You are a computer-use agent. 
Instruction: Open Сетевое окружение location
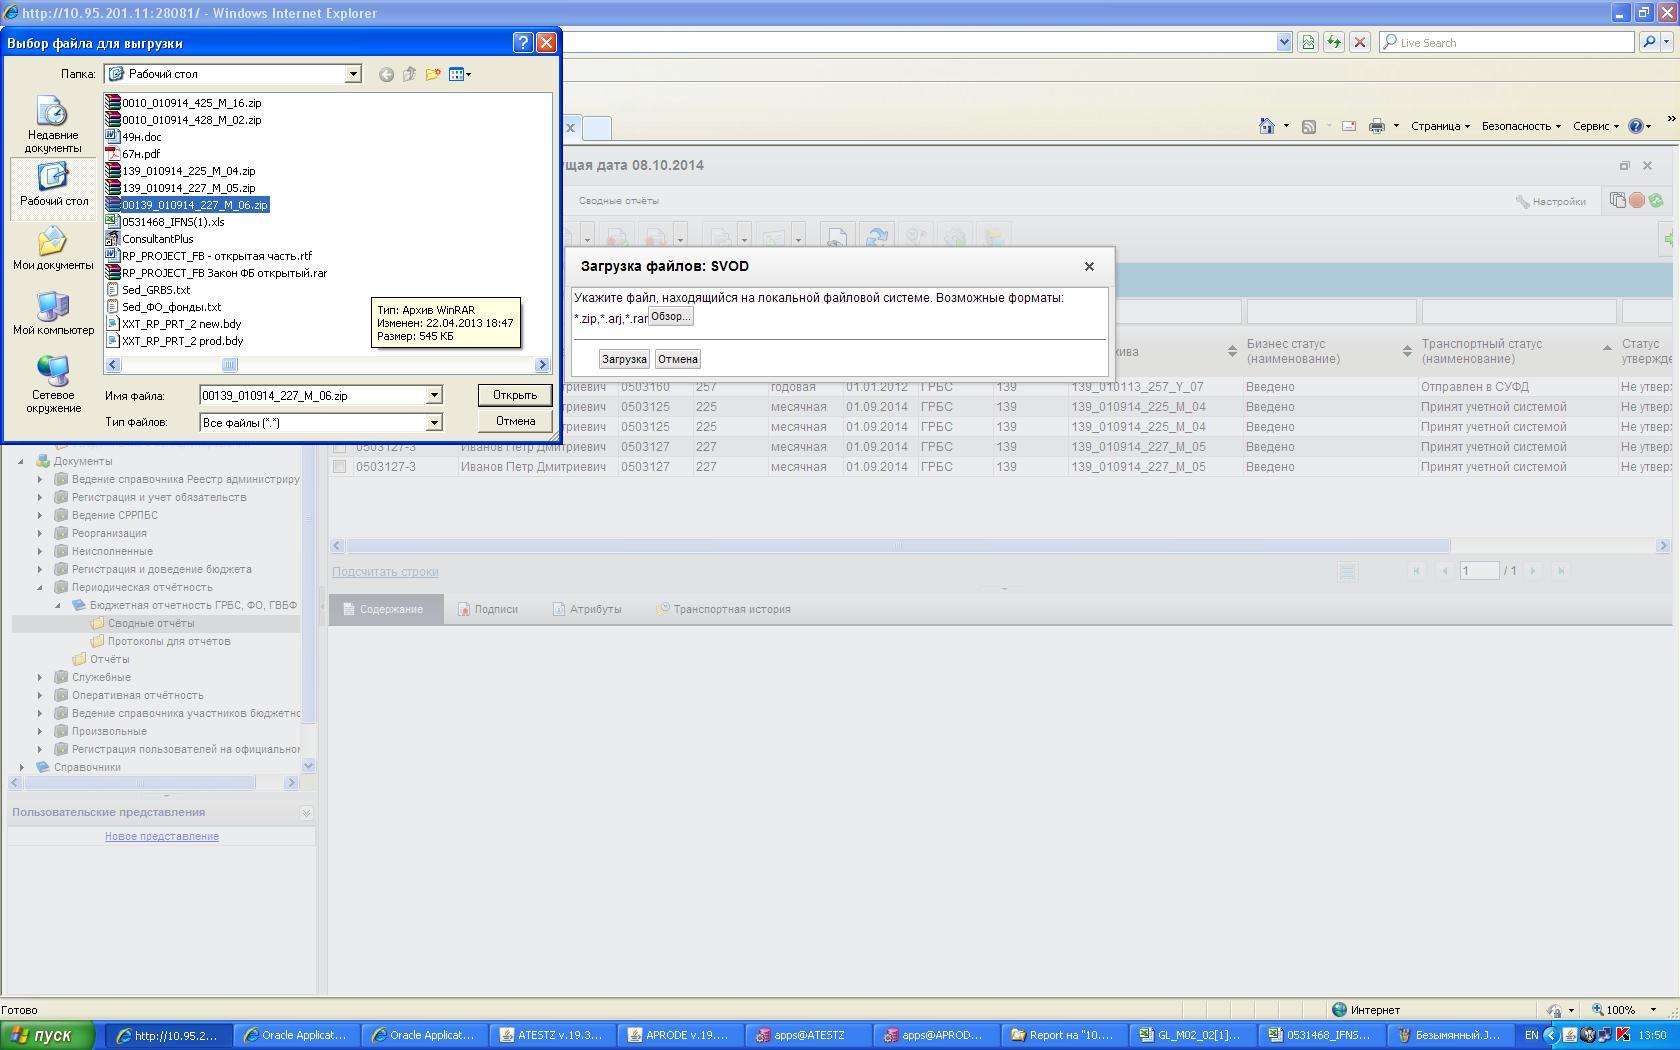53,383
